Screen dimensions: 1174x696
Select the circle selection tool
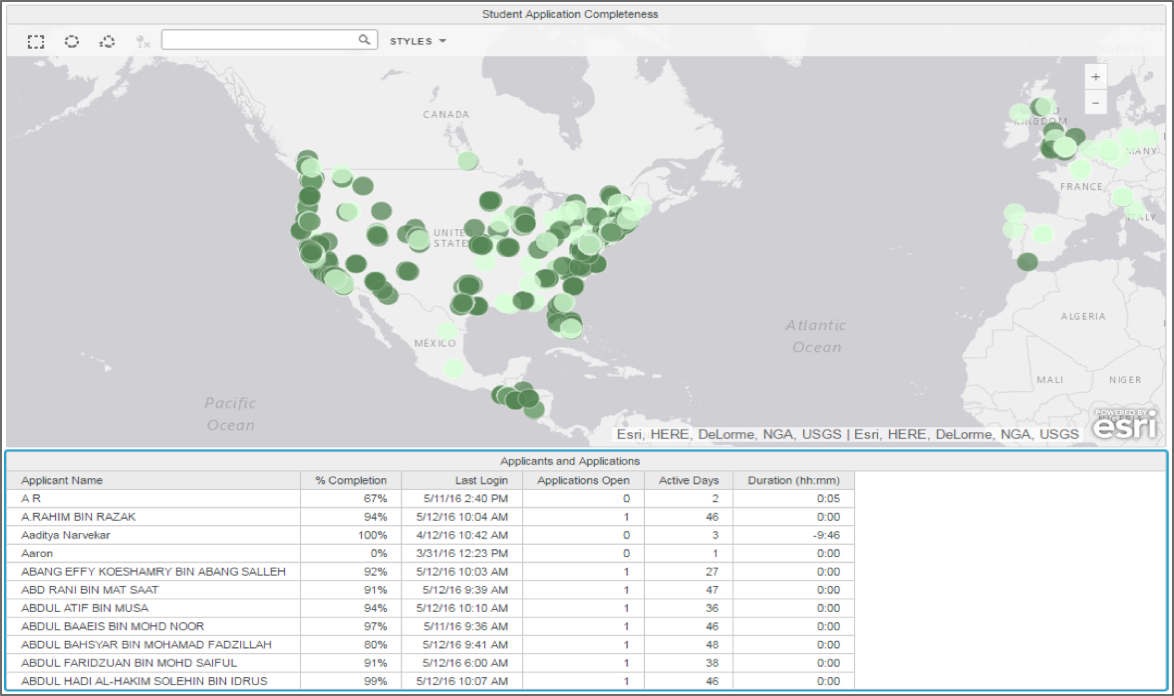(x=72, y=41)
